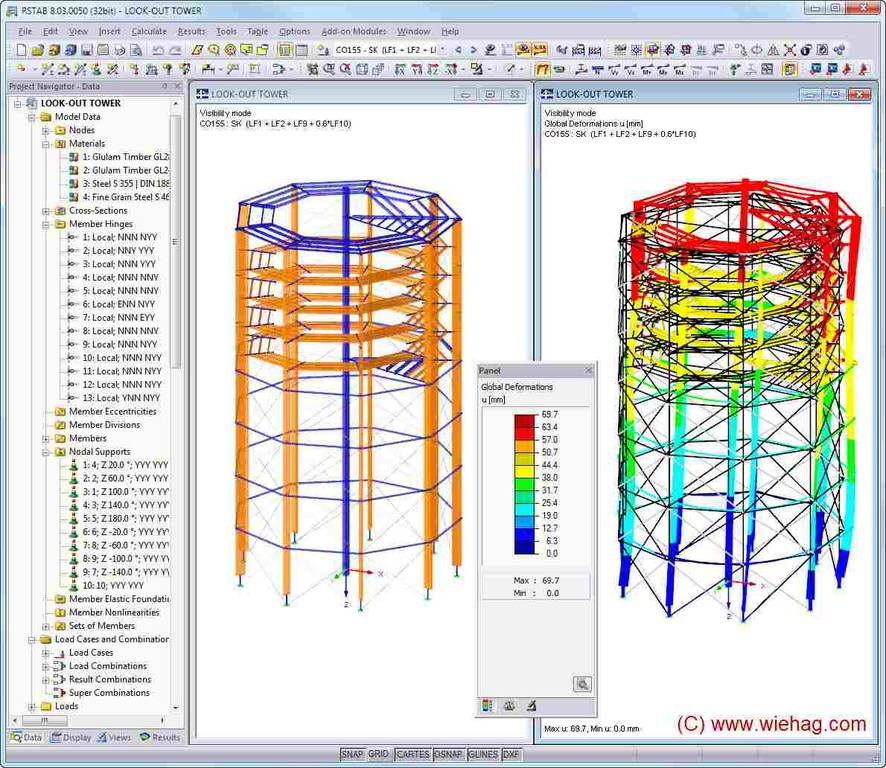Toggle GLINES in status bar
This screenshot has height=768, width=886.
483,754
